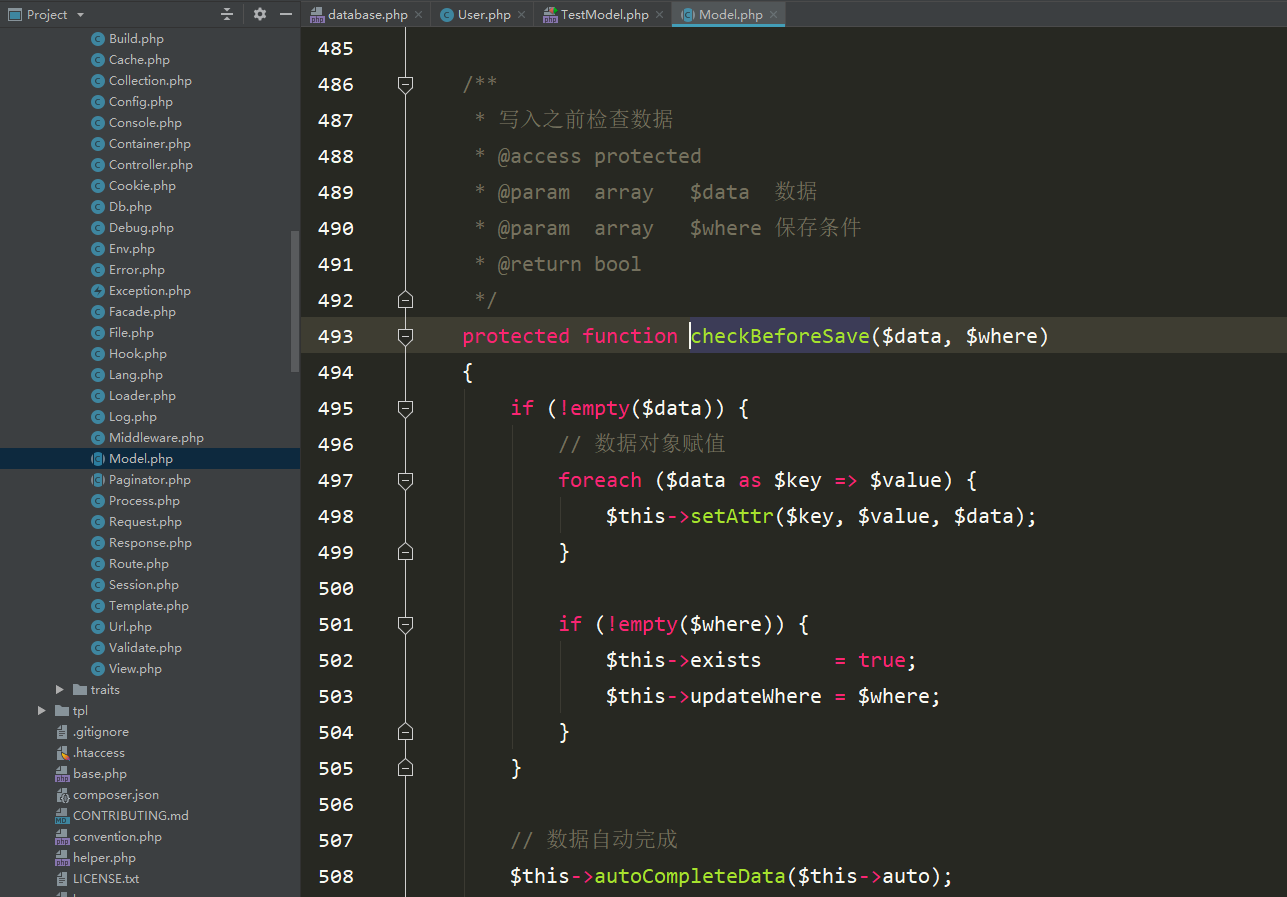Click the collapse all icon in Project panel
The width and height of the screenshot is (1287, 897).
pyautogui.click(x=227, y=14)
